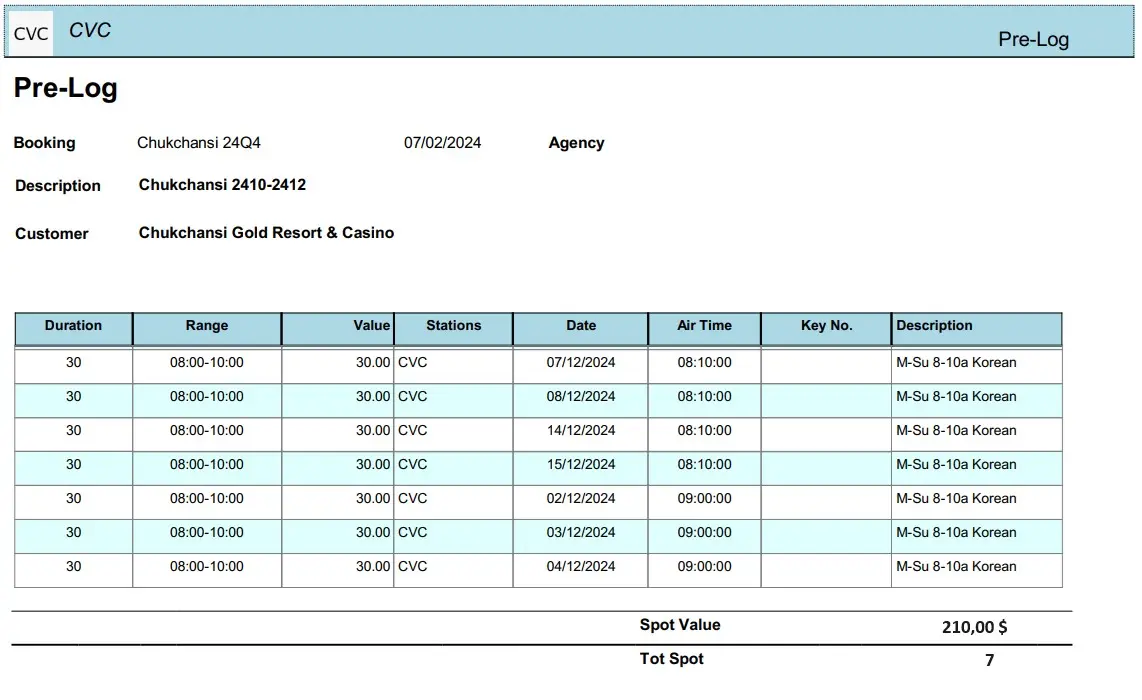The image size is (1142, 700).
Task: Click the Value column header
Action: [x=370, y=326]
